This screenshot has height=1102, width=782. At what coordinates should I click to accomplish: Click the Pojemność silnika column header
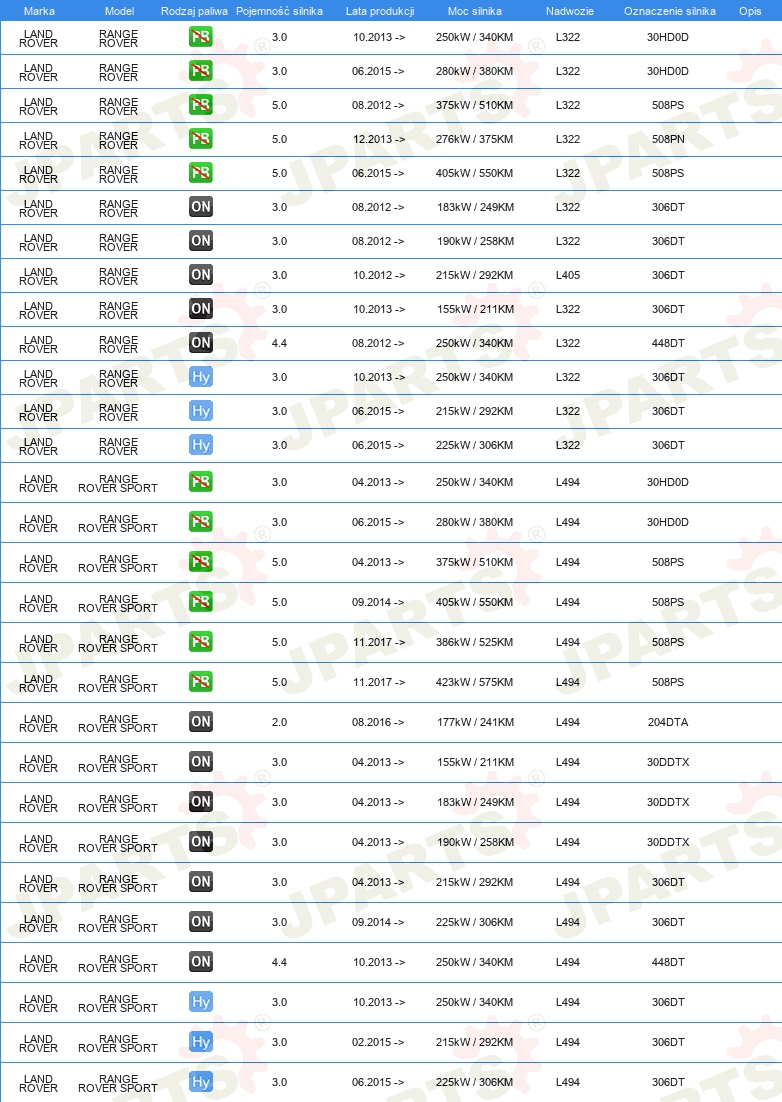click(280, 11)
